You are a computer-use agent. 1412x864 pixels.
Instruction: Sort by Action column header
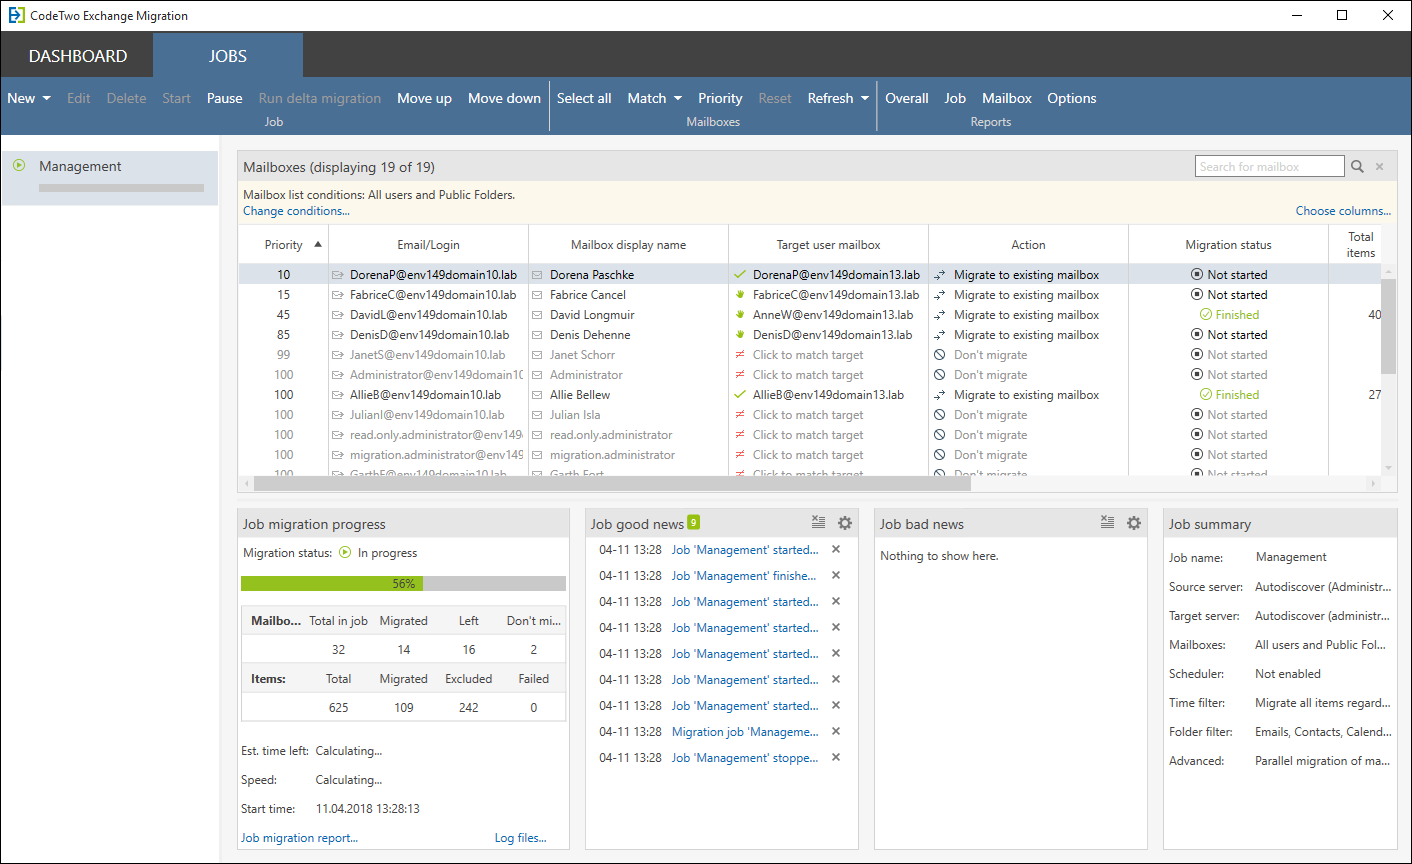1028,245
